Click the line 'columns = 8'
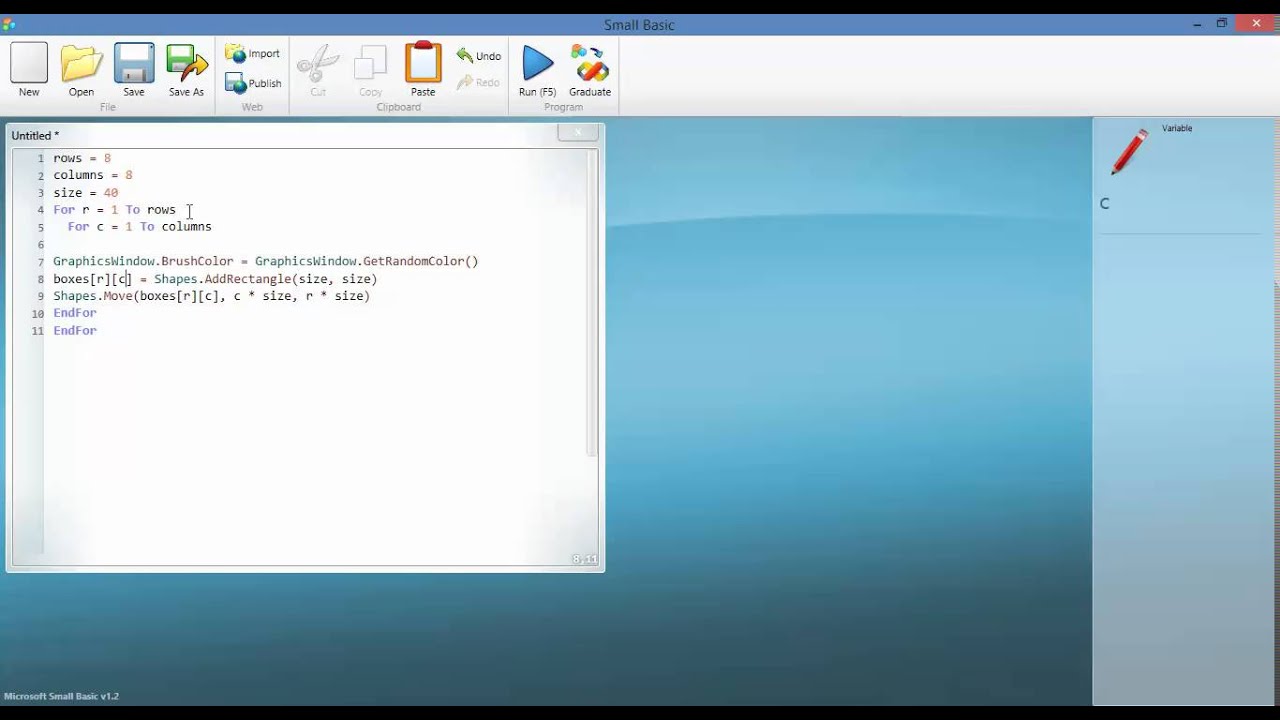The width and height of the screenshot is (1280, 720). tap(93, 175)
